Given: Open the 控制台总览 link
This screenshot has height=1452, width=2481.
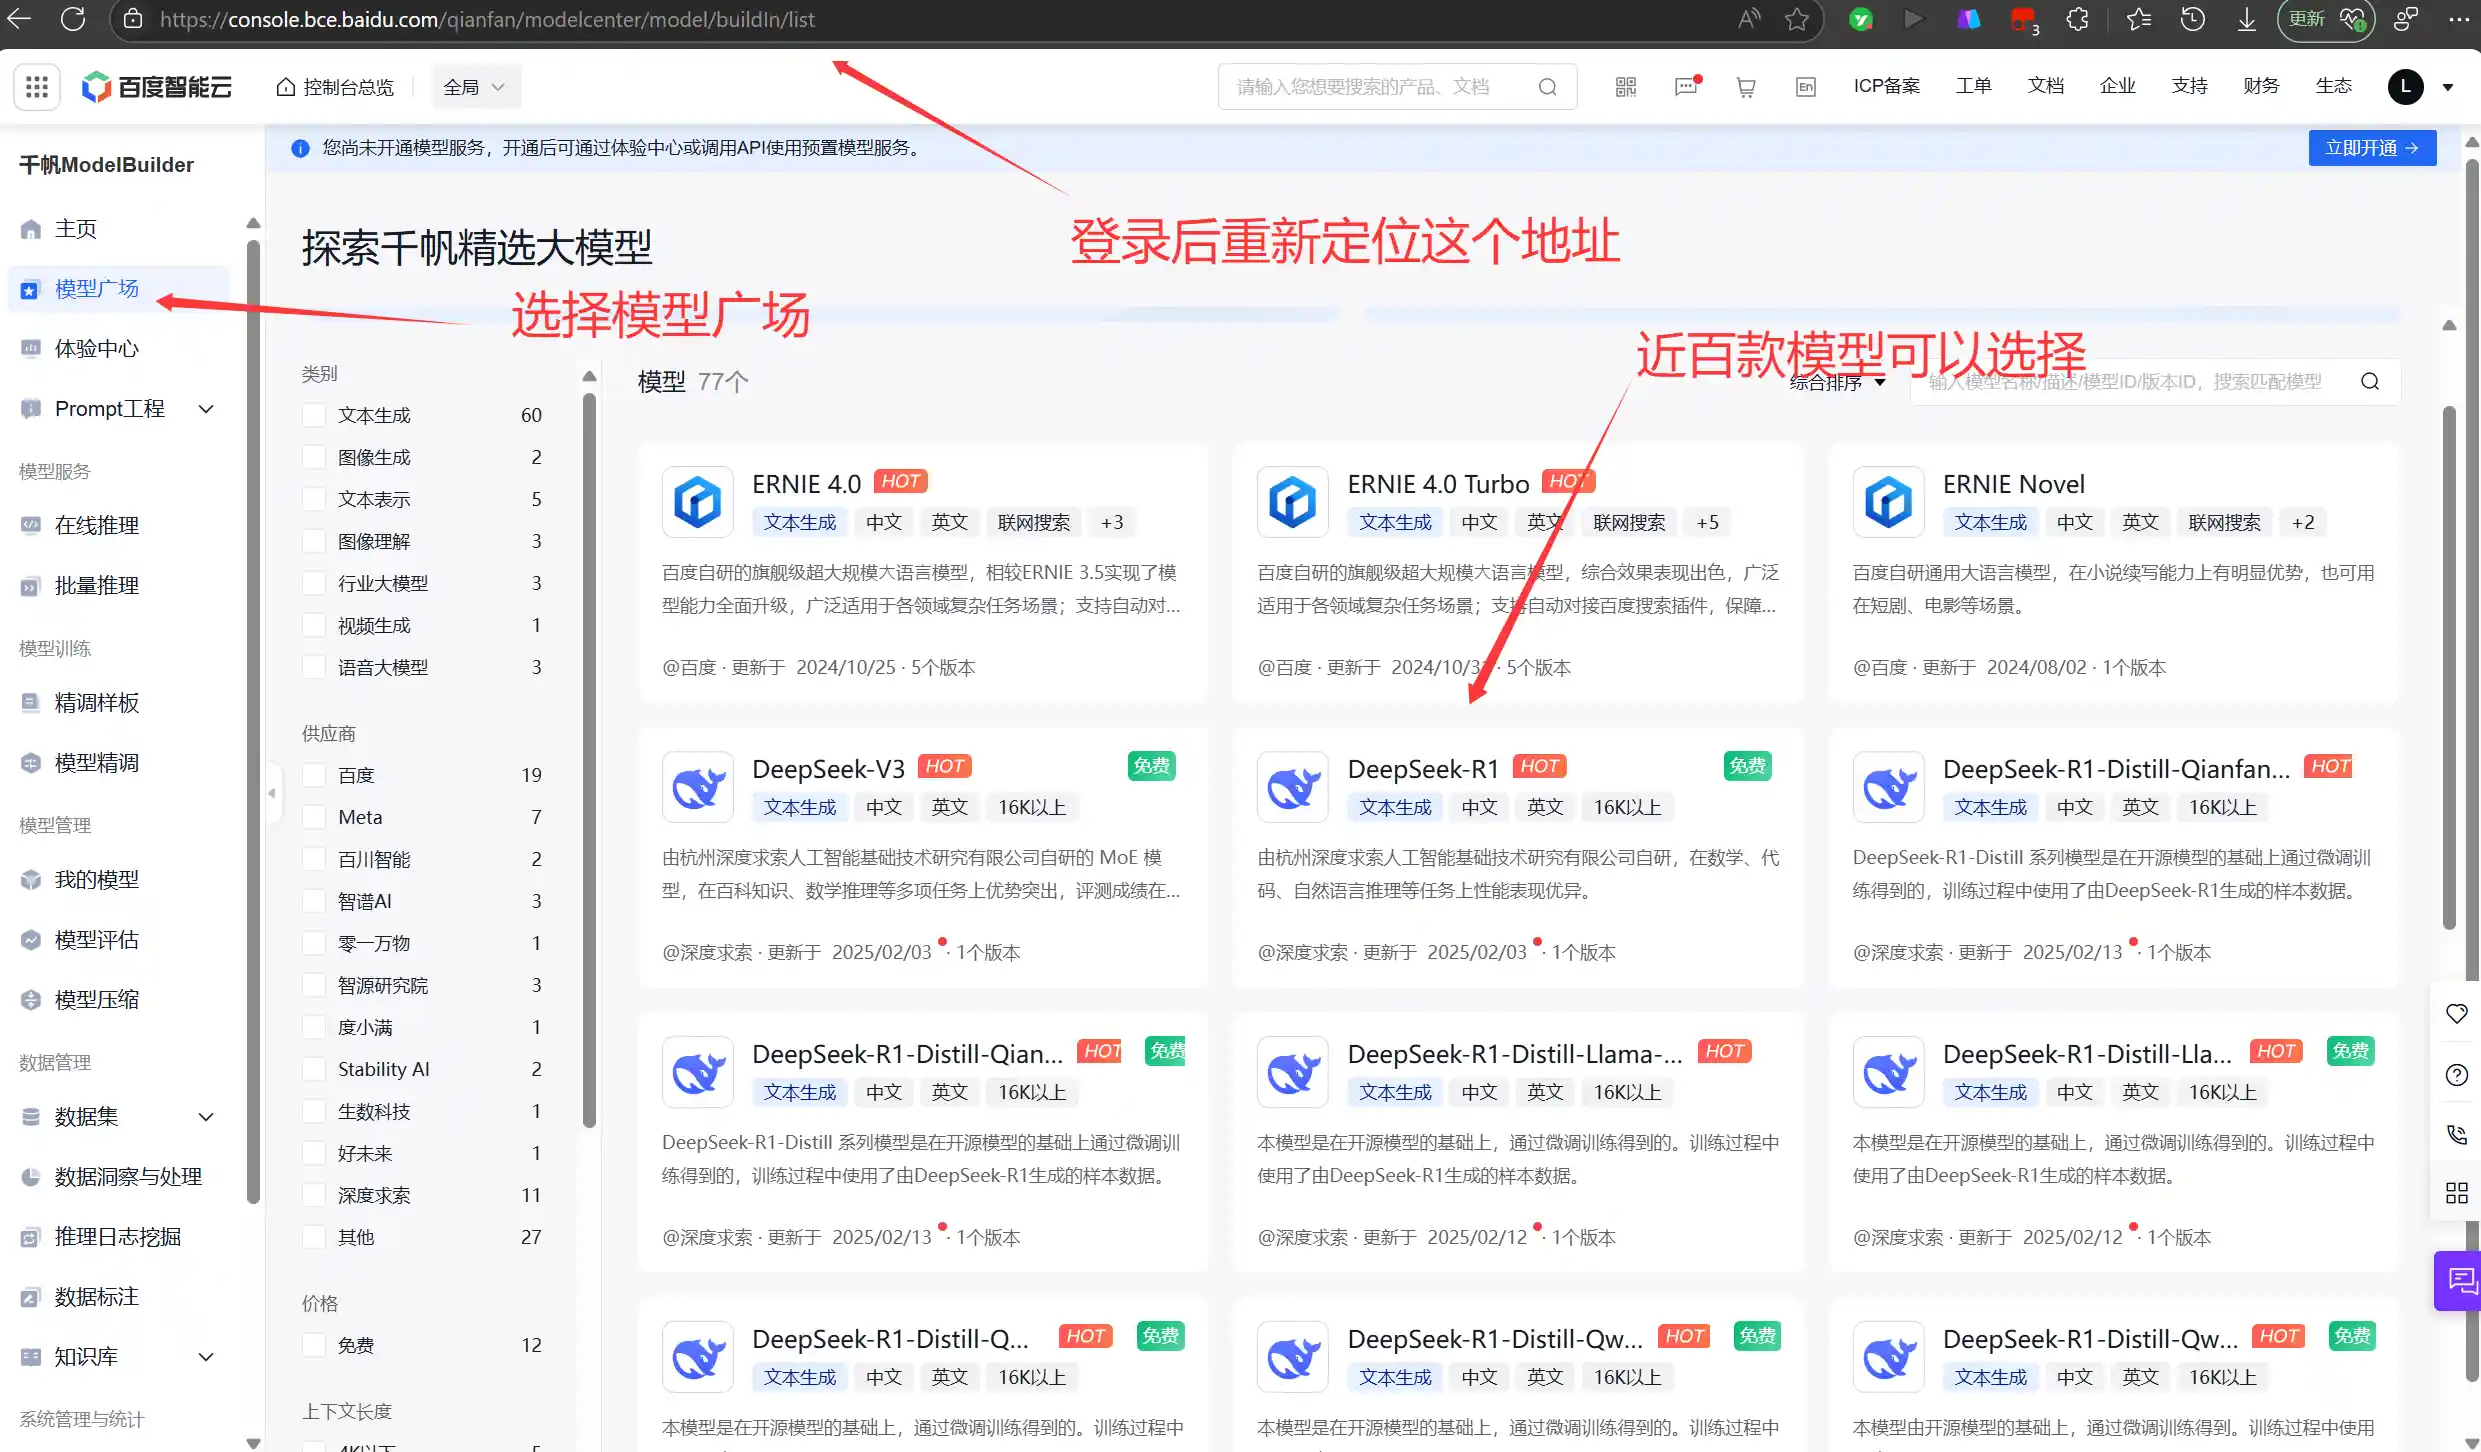Looking at the screenshot, I should point(336,87).
